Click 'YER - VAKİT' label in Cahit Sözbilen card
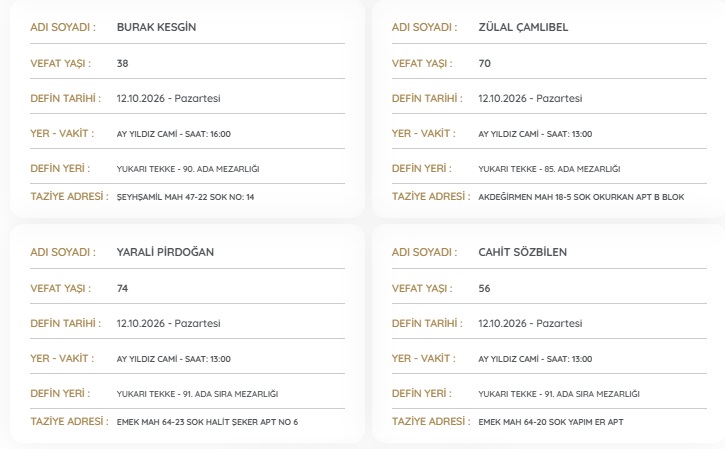 pos(424,358)
